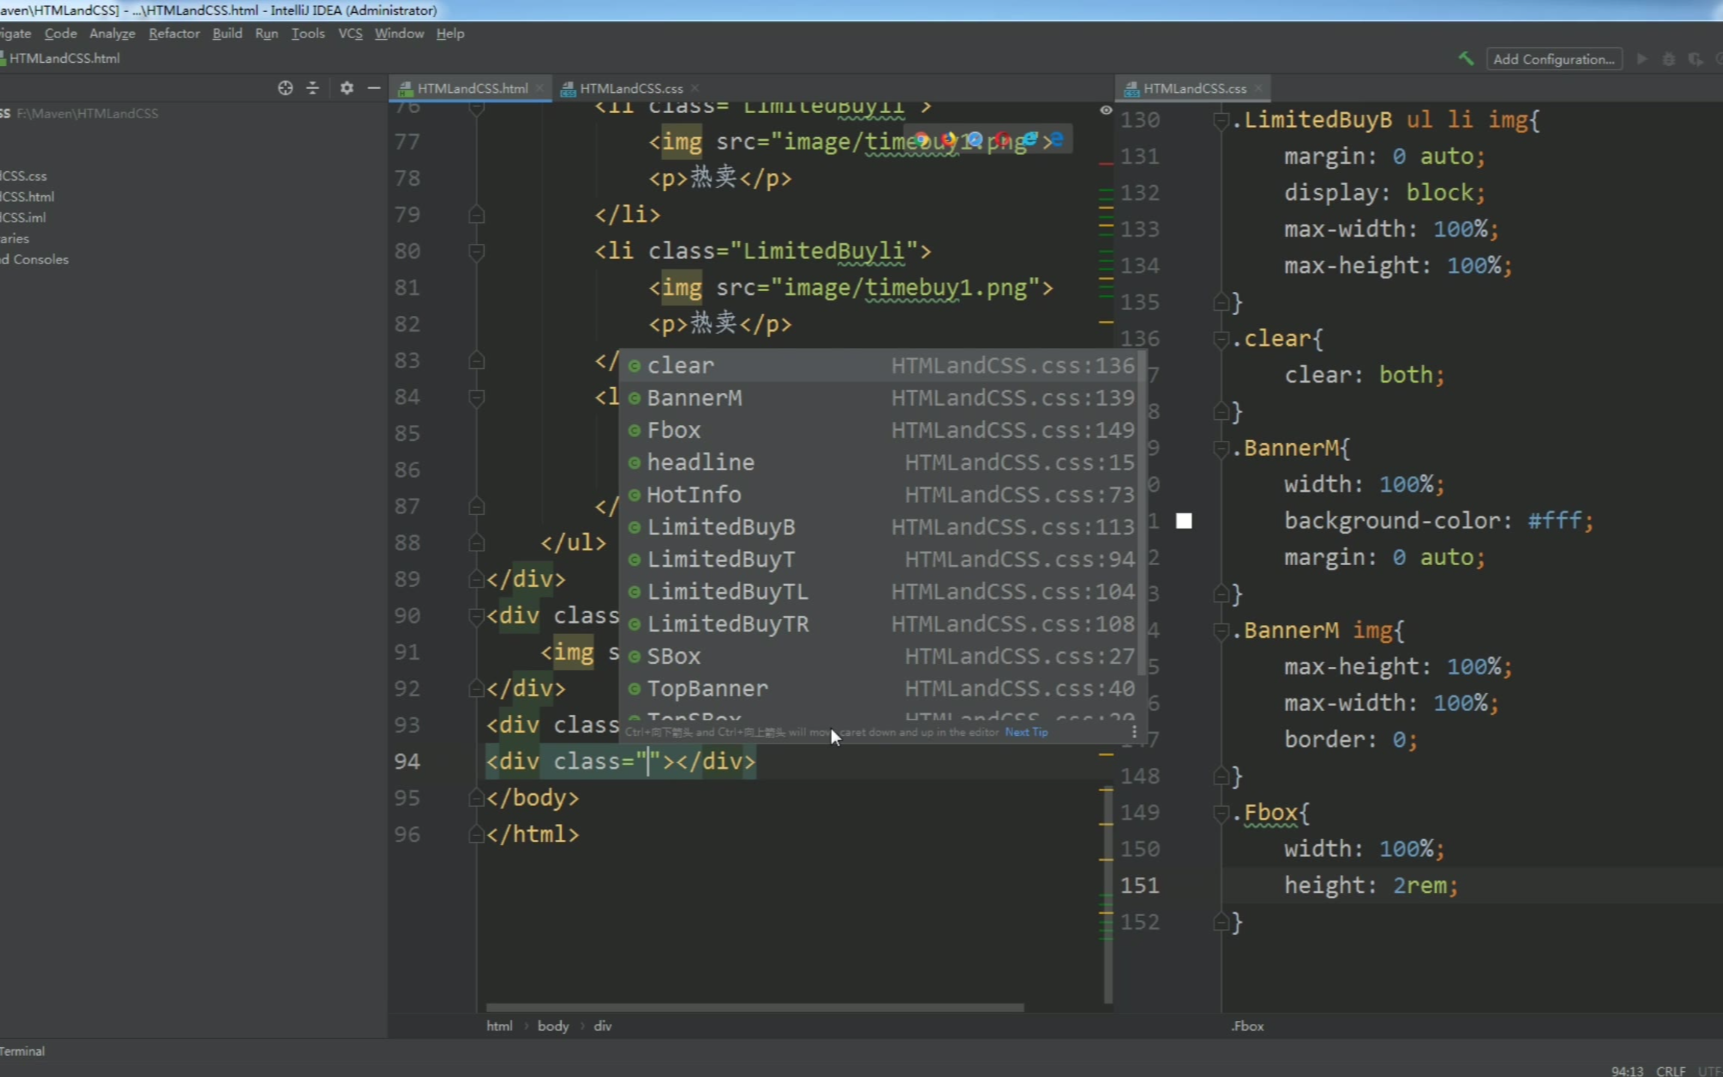This screenshot has width=1723, height=1077.
Task: Collapse the li block on line 80
Action: coord(477,251)
